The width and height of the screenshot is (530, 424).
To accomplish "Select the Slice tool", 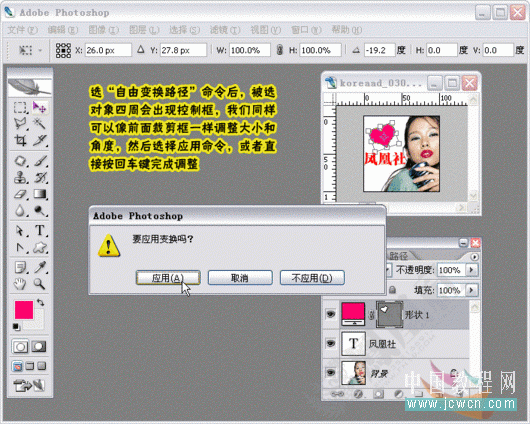I will 40,140.
